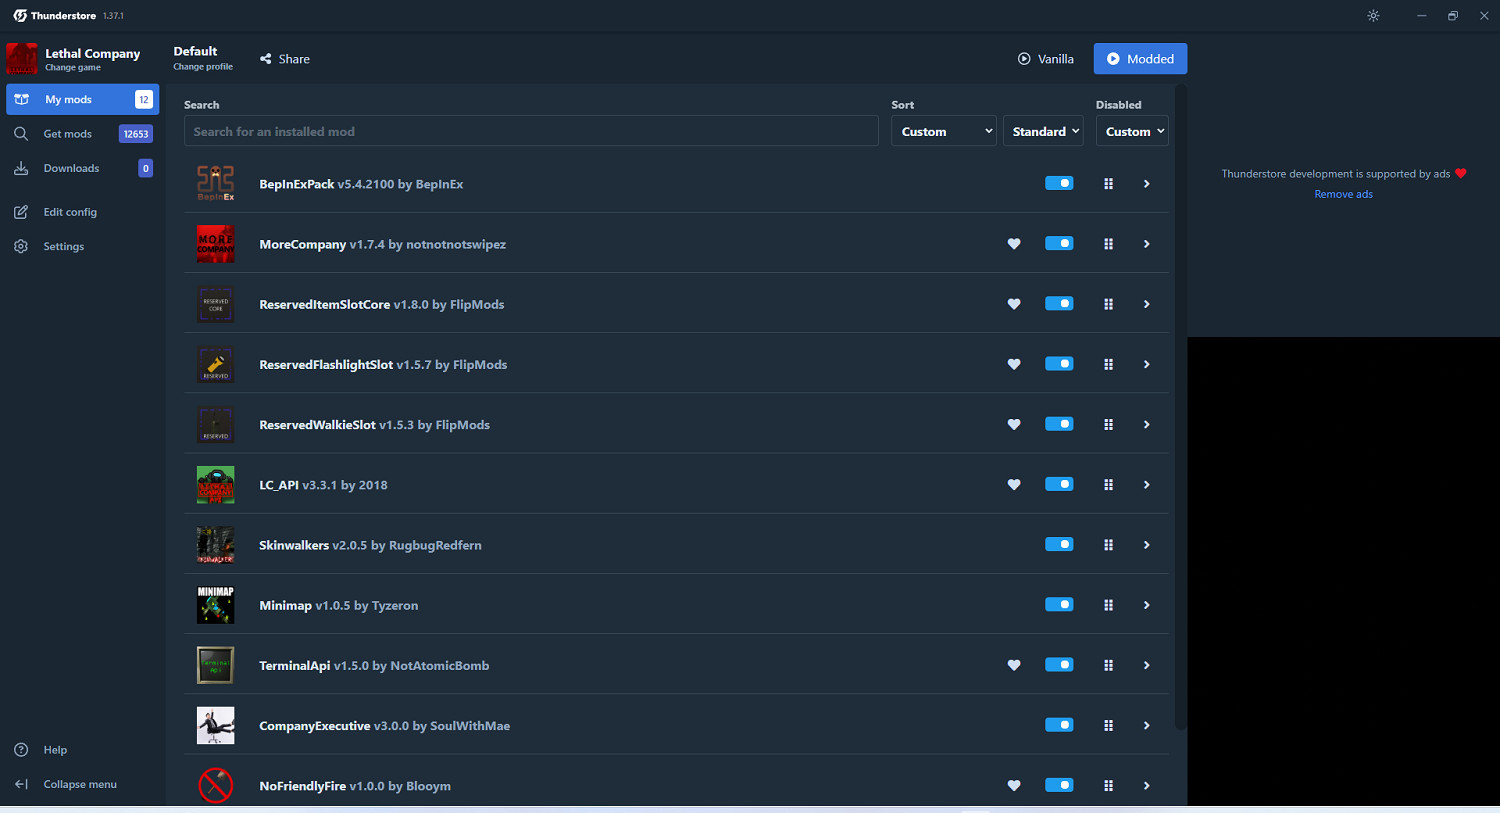Image resolution: width=1500 pixels, height=813 pixels.
Task: Click the Lethal Company game icon
Action: pyautogui.click(x=21, y=59)
